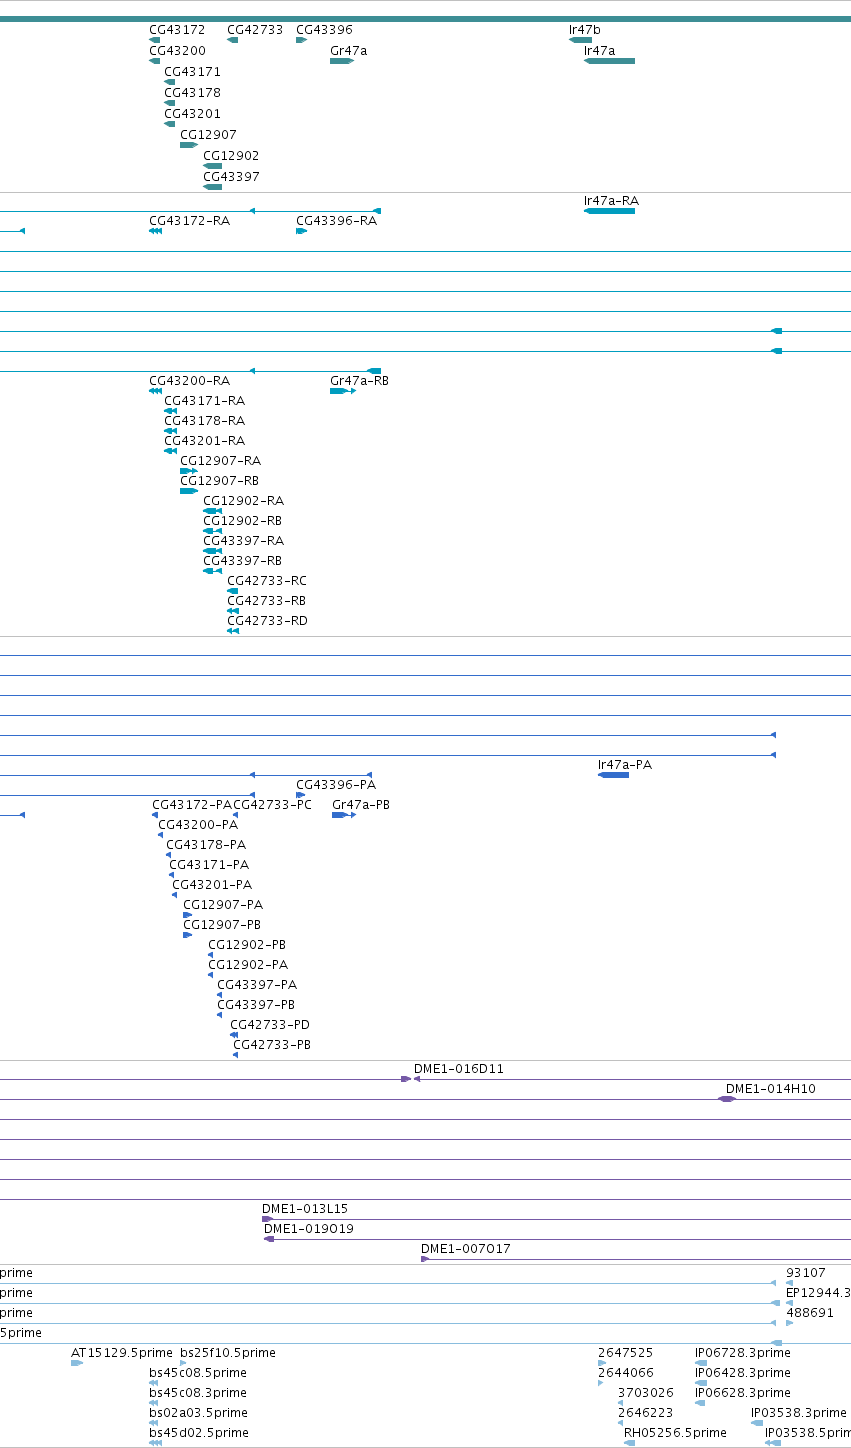Click the DME1-019O19 feature label
This screenshot has width=851, height=1448.
309,1229
